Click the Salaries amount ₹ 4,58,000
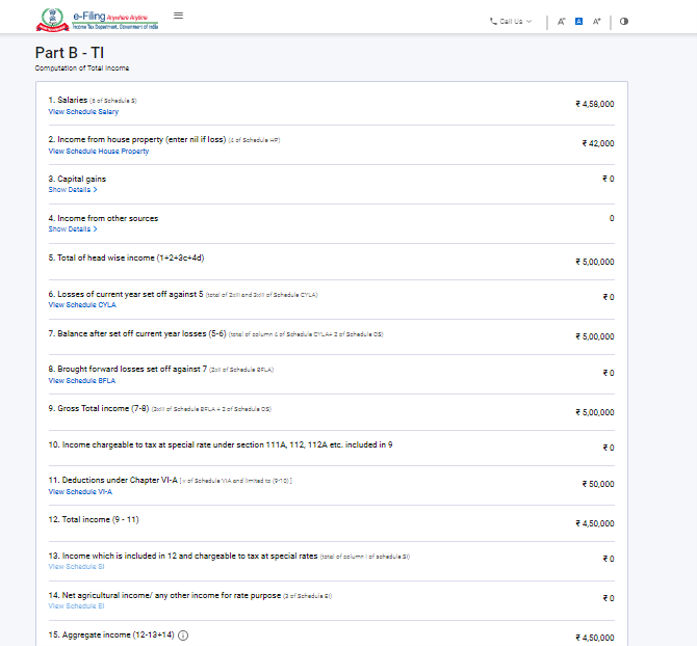The height and width of the screenshot is (646, 697). click(594, 104)
